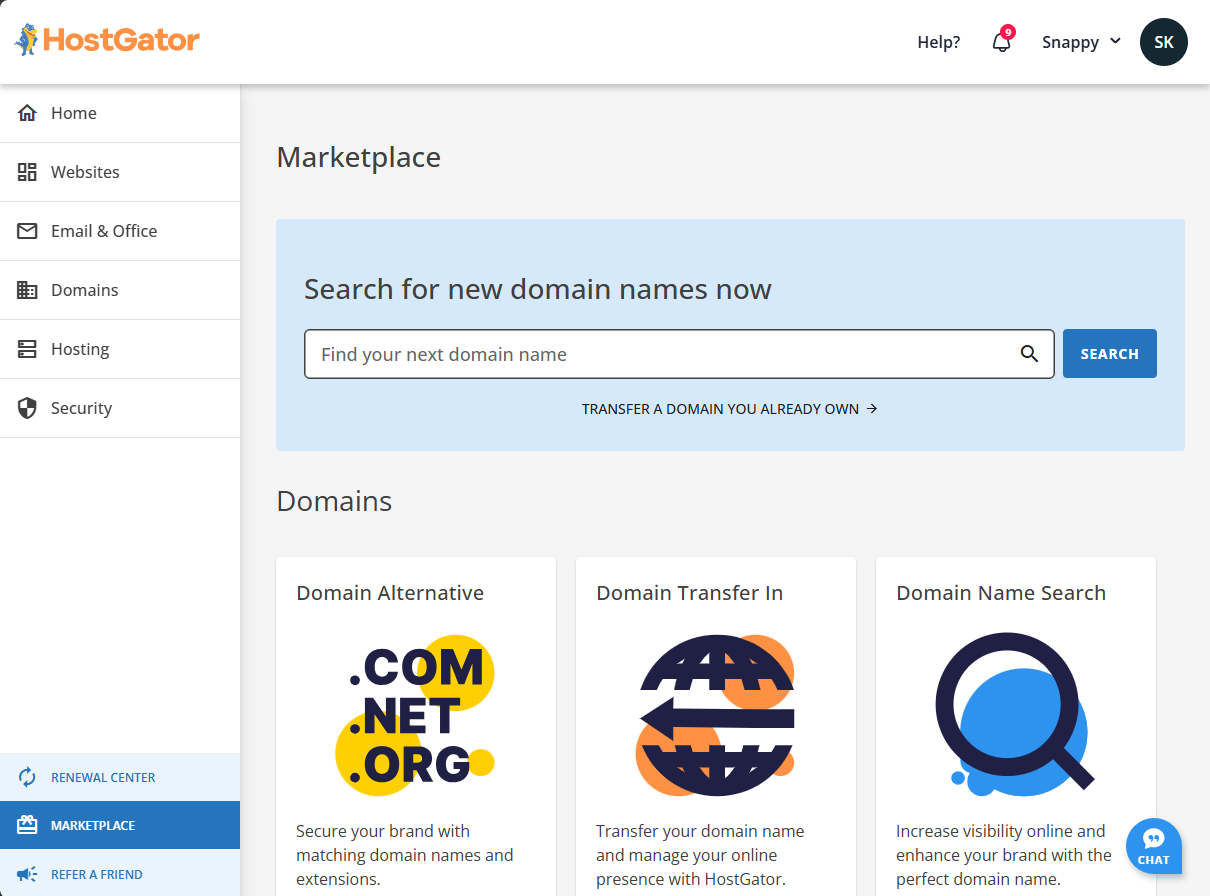The height and width of the screenshot is (896, 1210).
Task: Click the HostGator logo
Action: [x=105, y=40]
